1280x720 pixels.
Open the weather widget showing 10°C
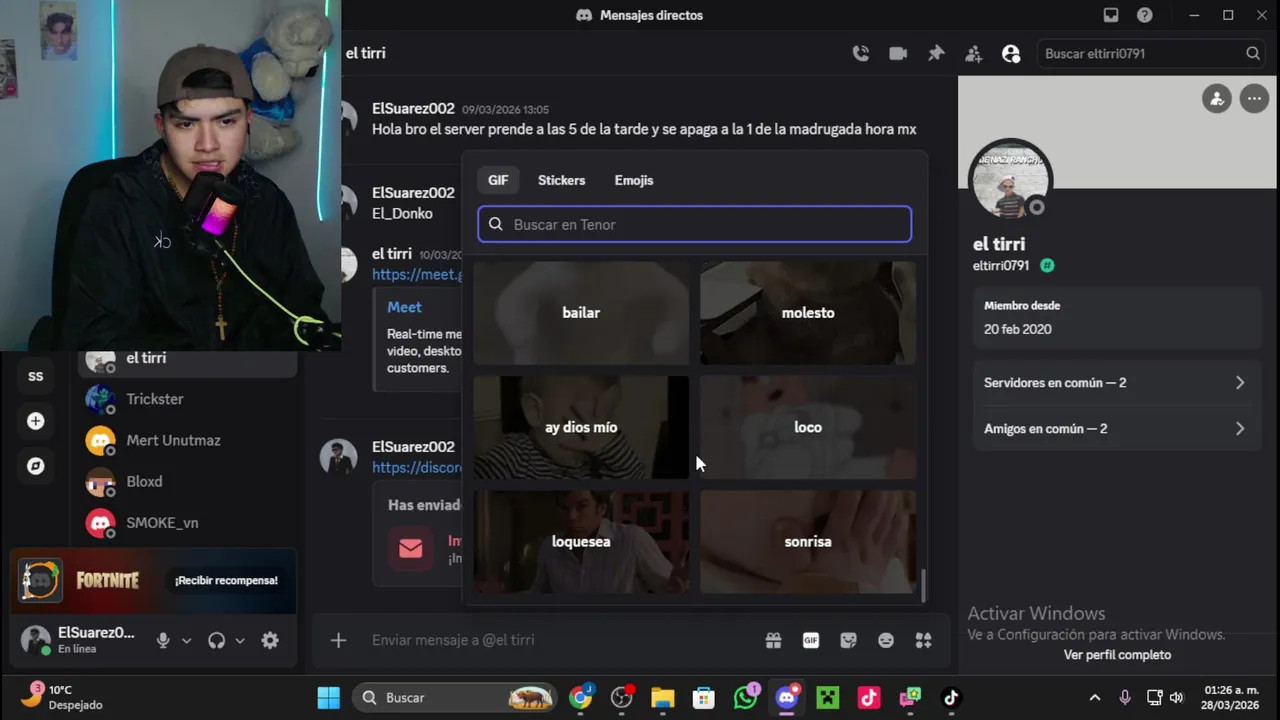click(62, 697)
